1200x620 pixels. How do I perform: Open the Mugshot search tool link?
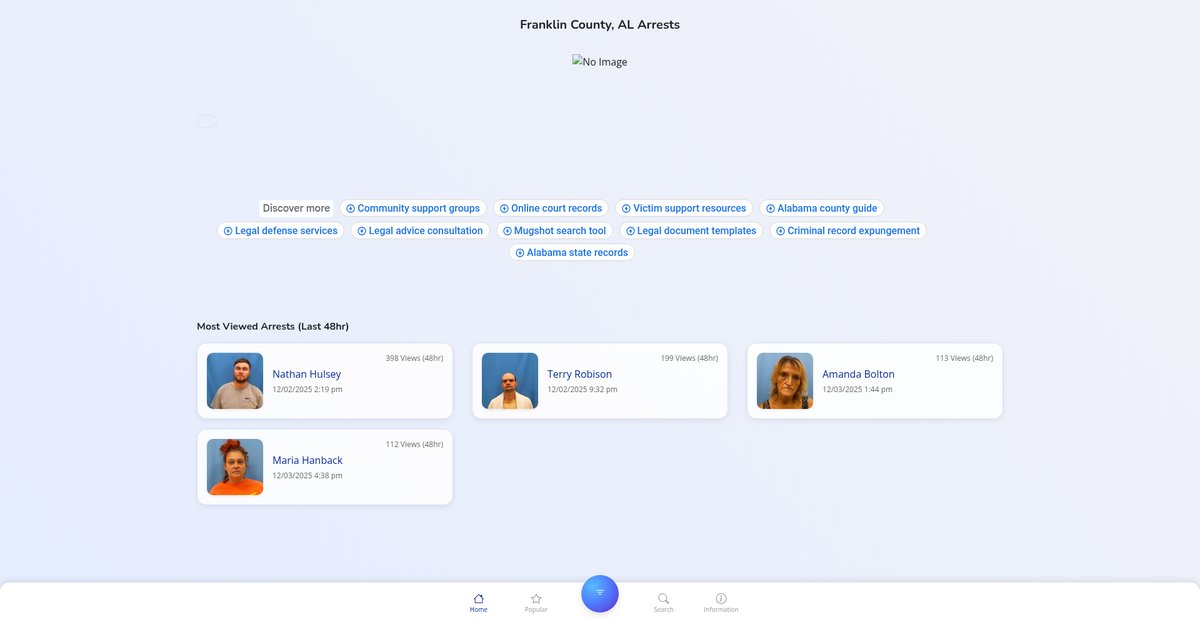pos(555,230)
